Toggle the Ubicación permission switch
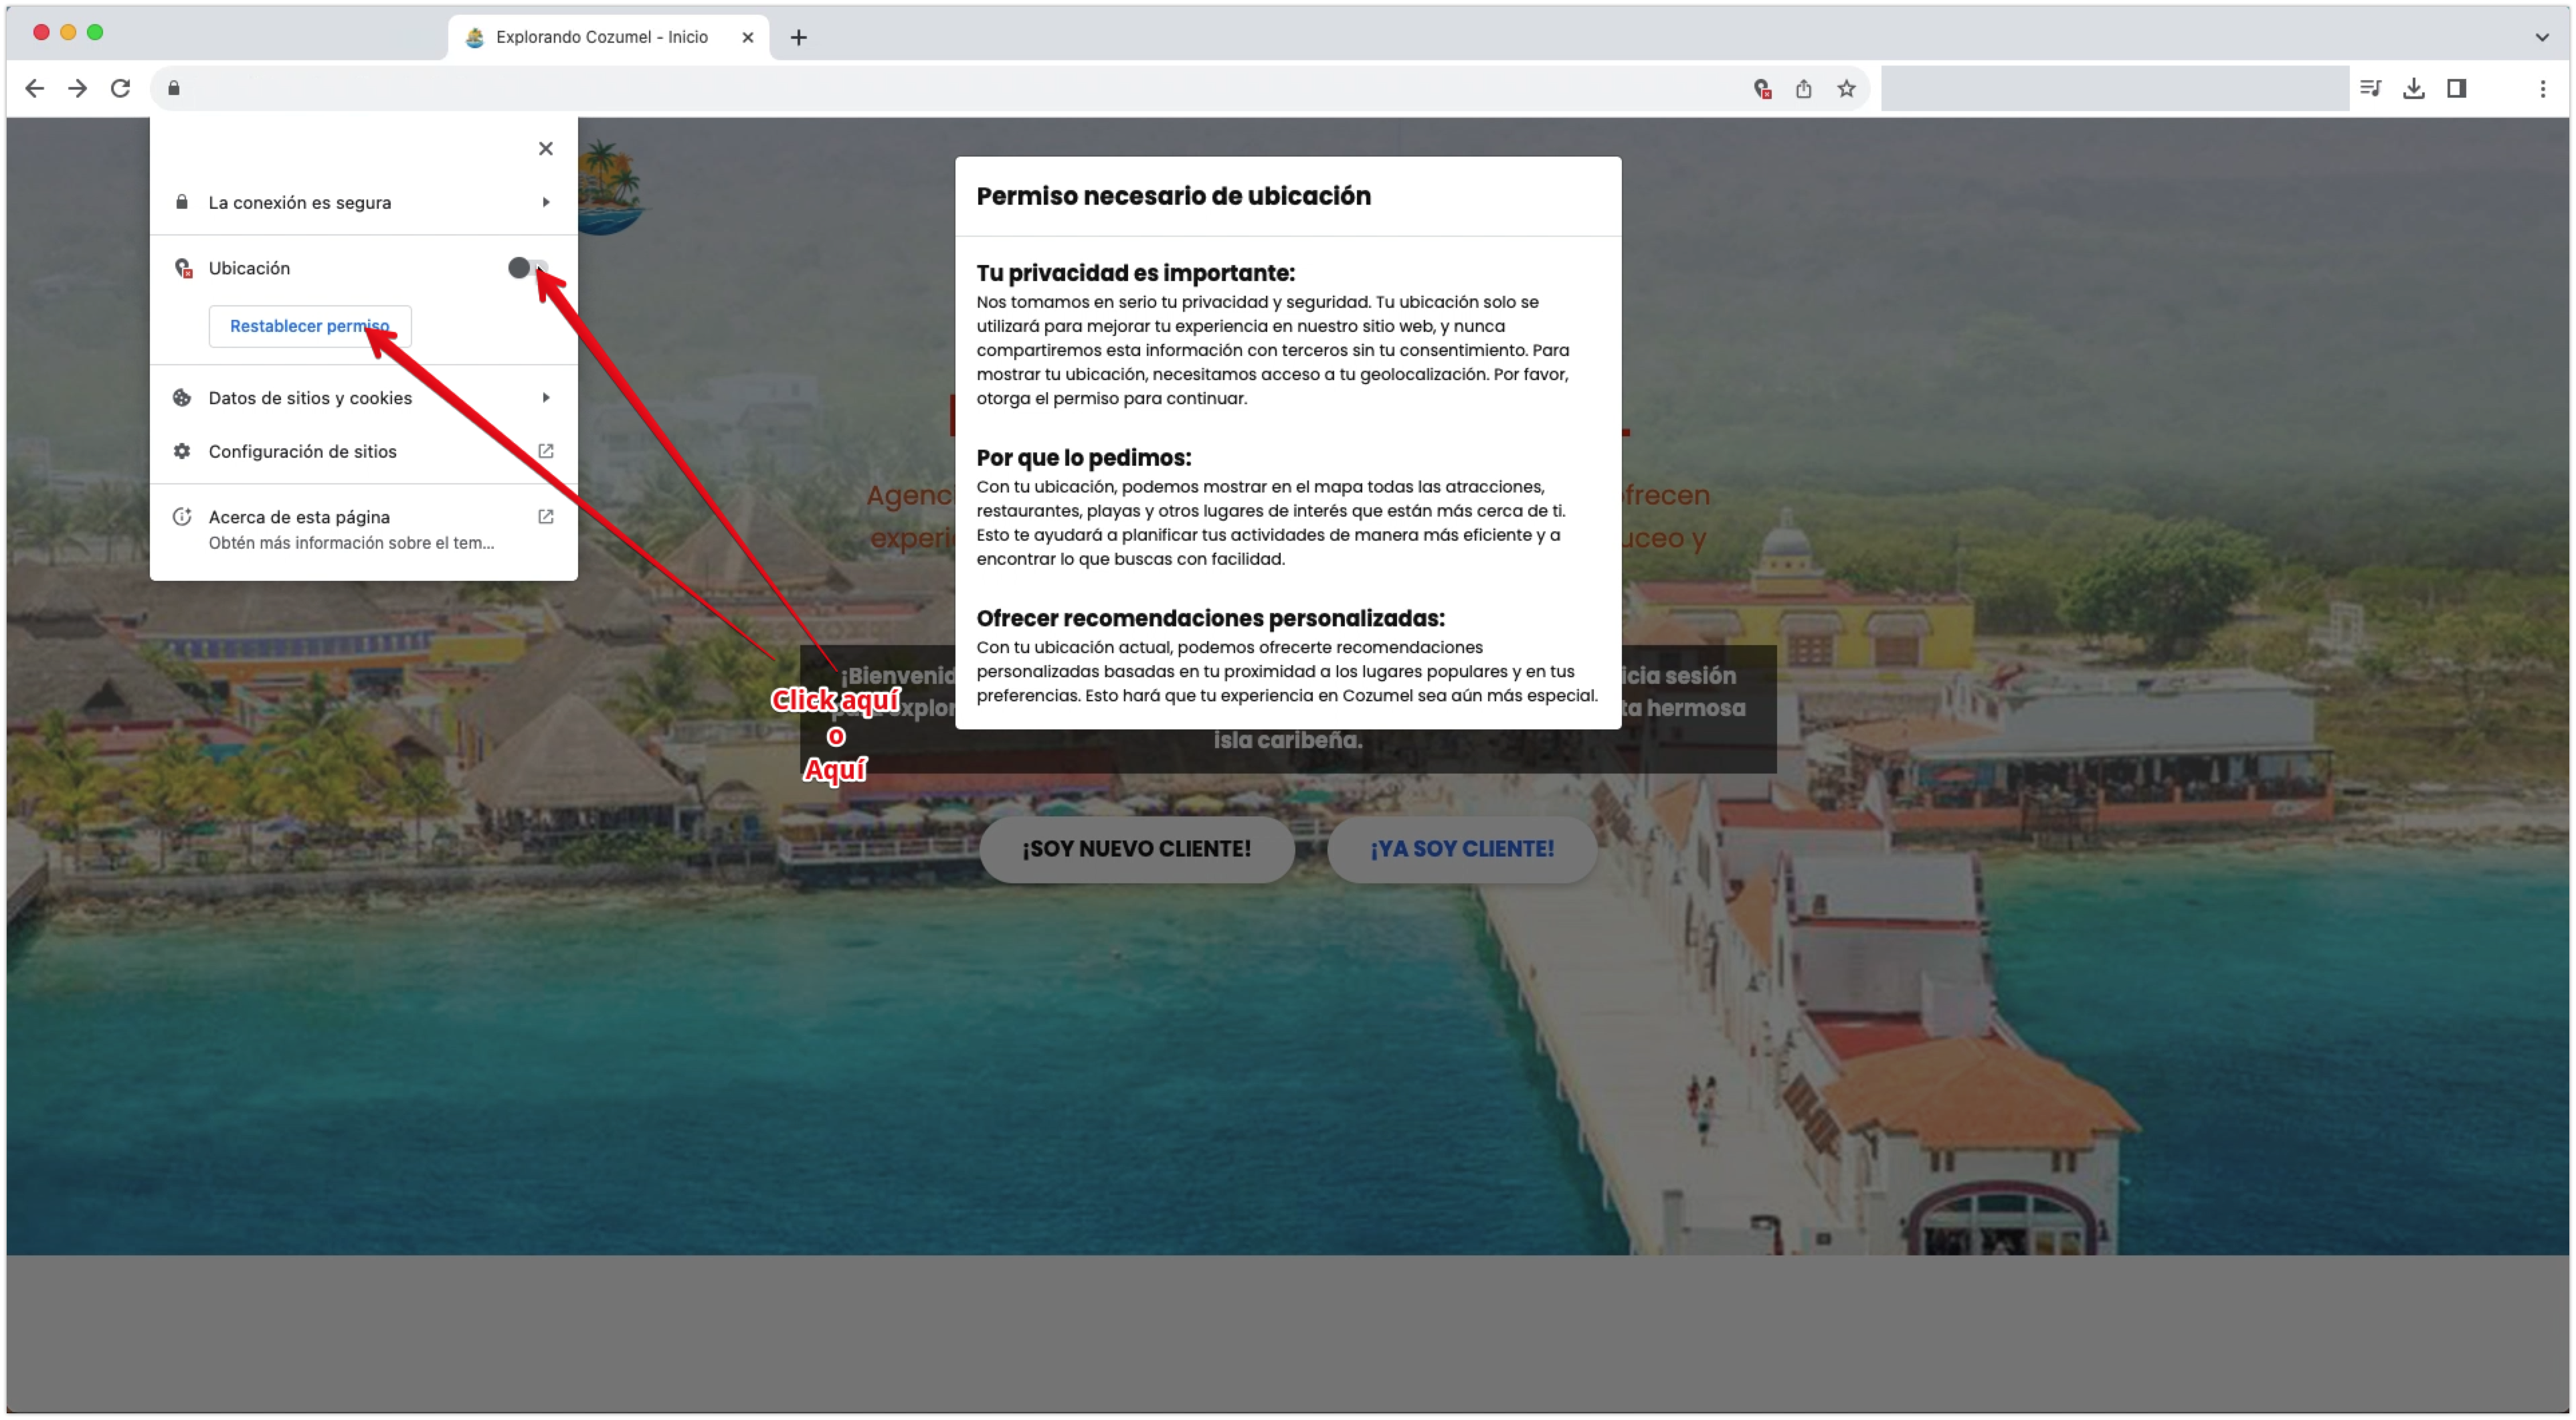Viewport: 2576px width, 1420px height. (x=527, y=268)
